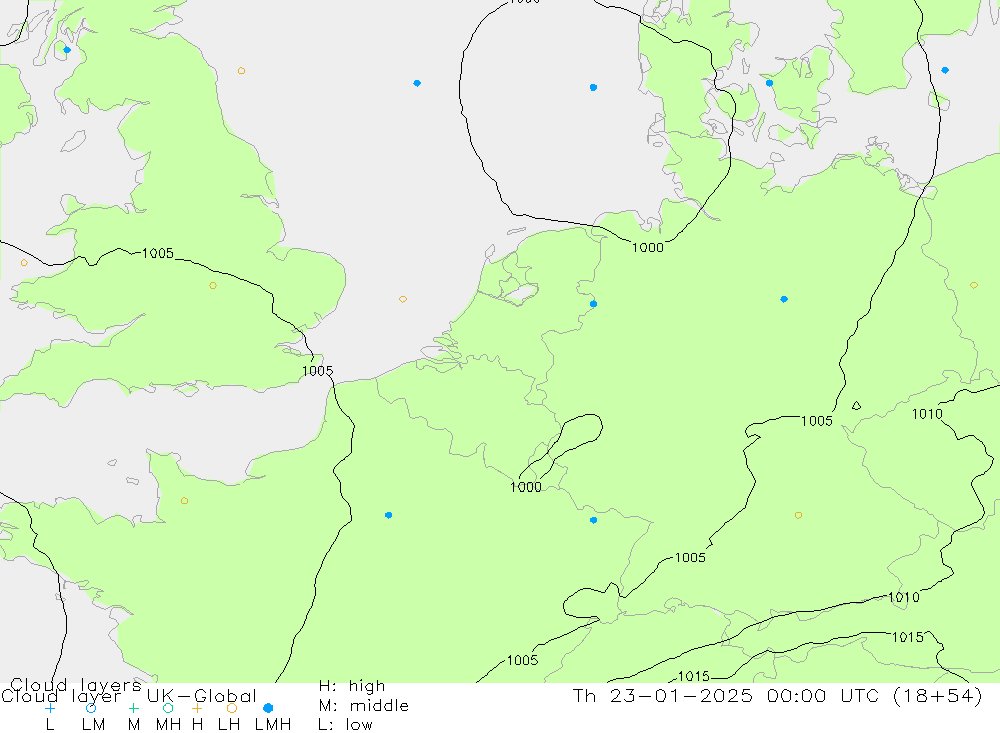Click the 1005 label at the Dover Strait
This screenshot has height=733, width=1000.
(x=318, y=371)
